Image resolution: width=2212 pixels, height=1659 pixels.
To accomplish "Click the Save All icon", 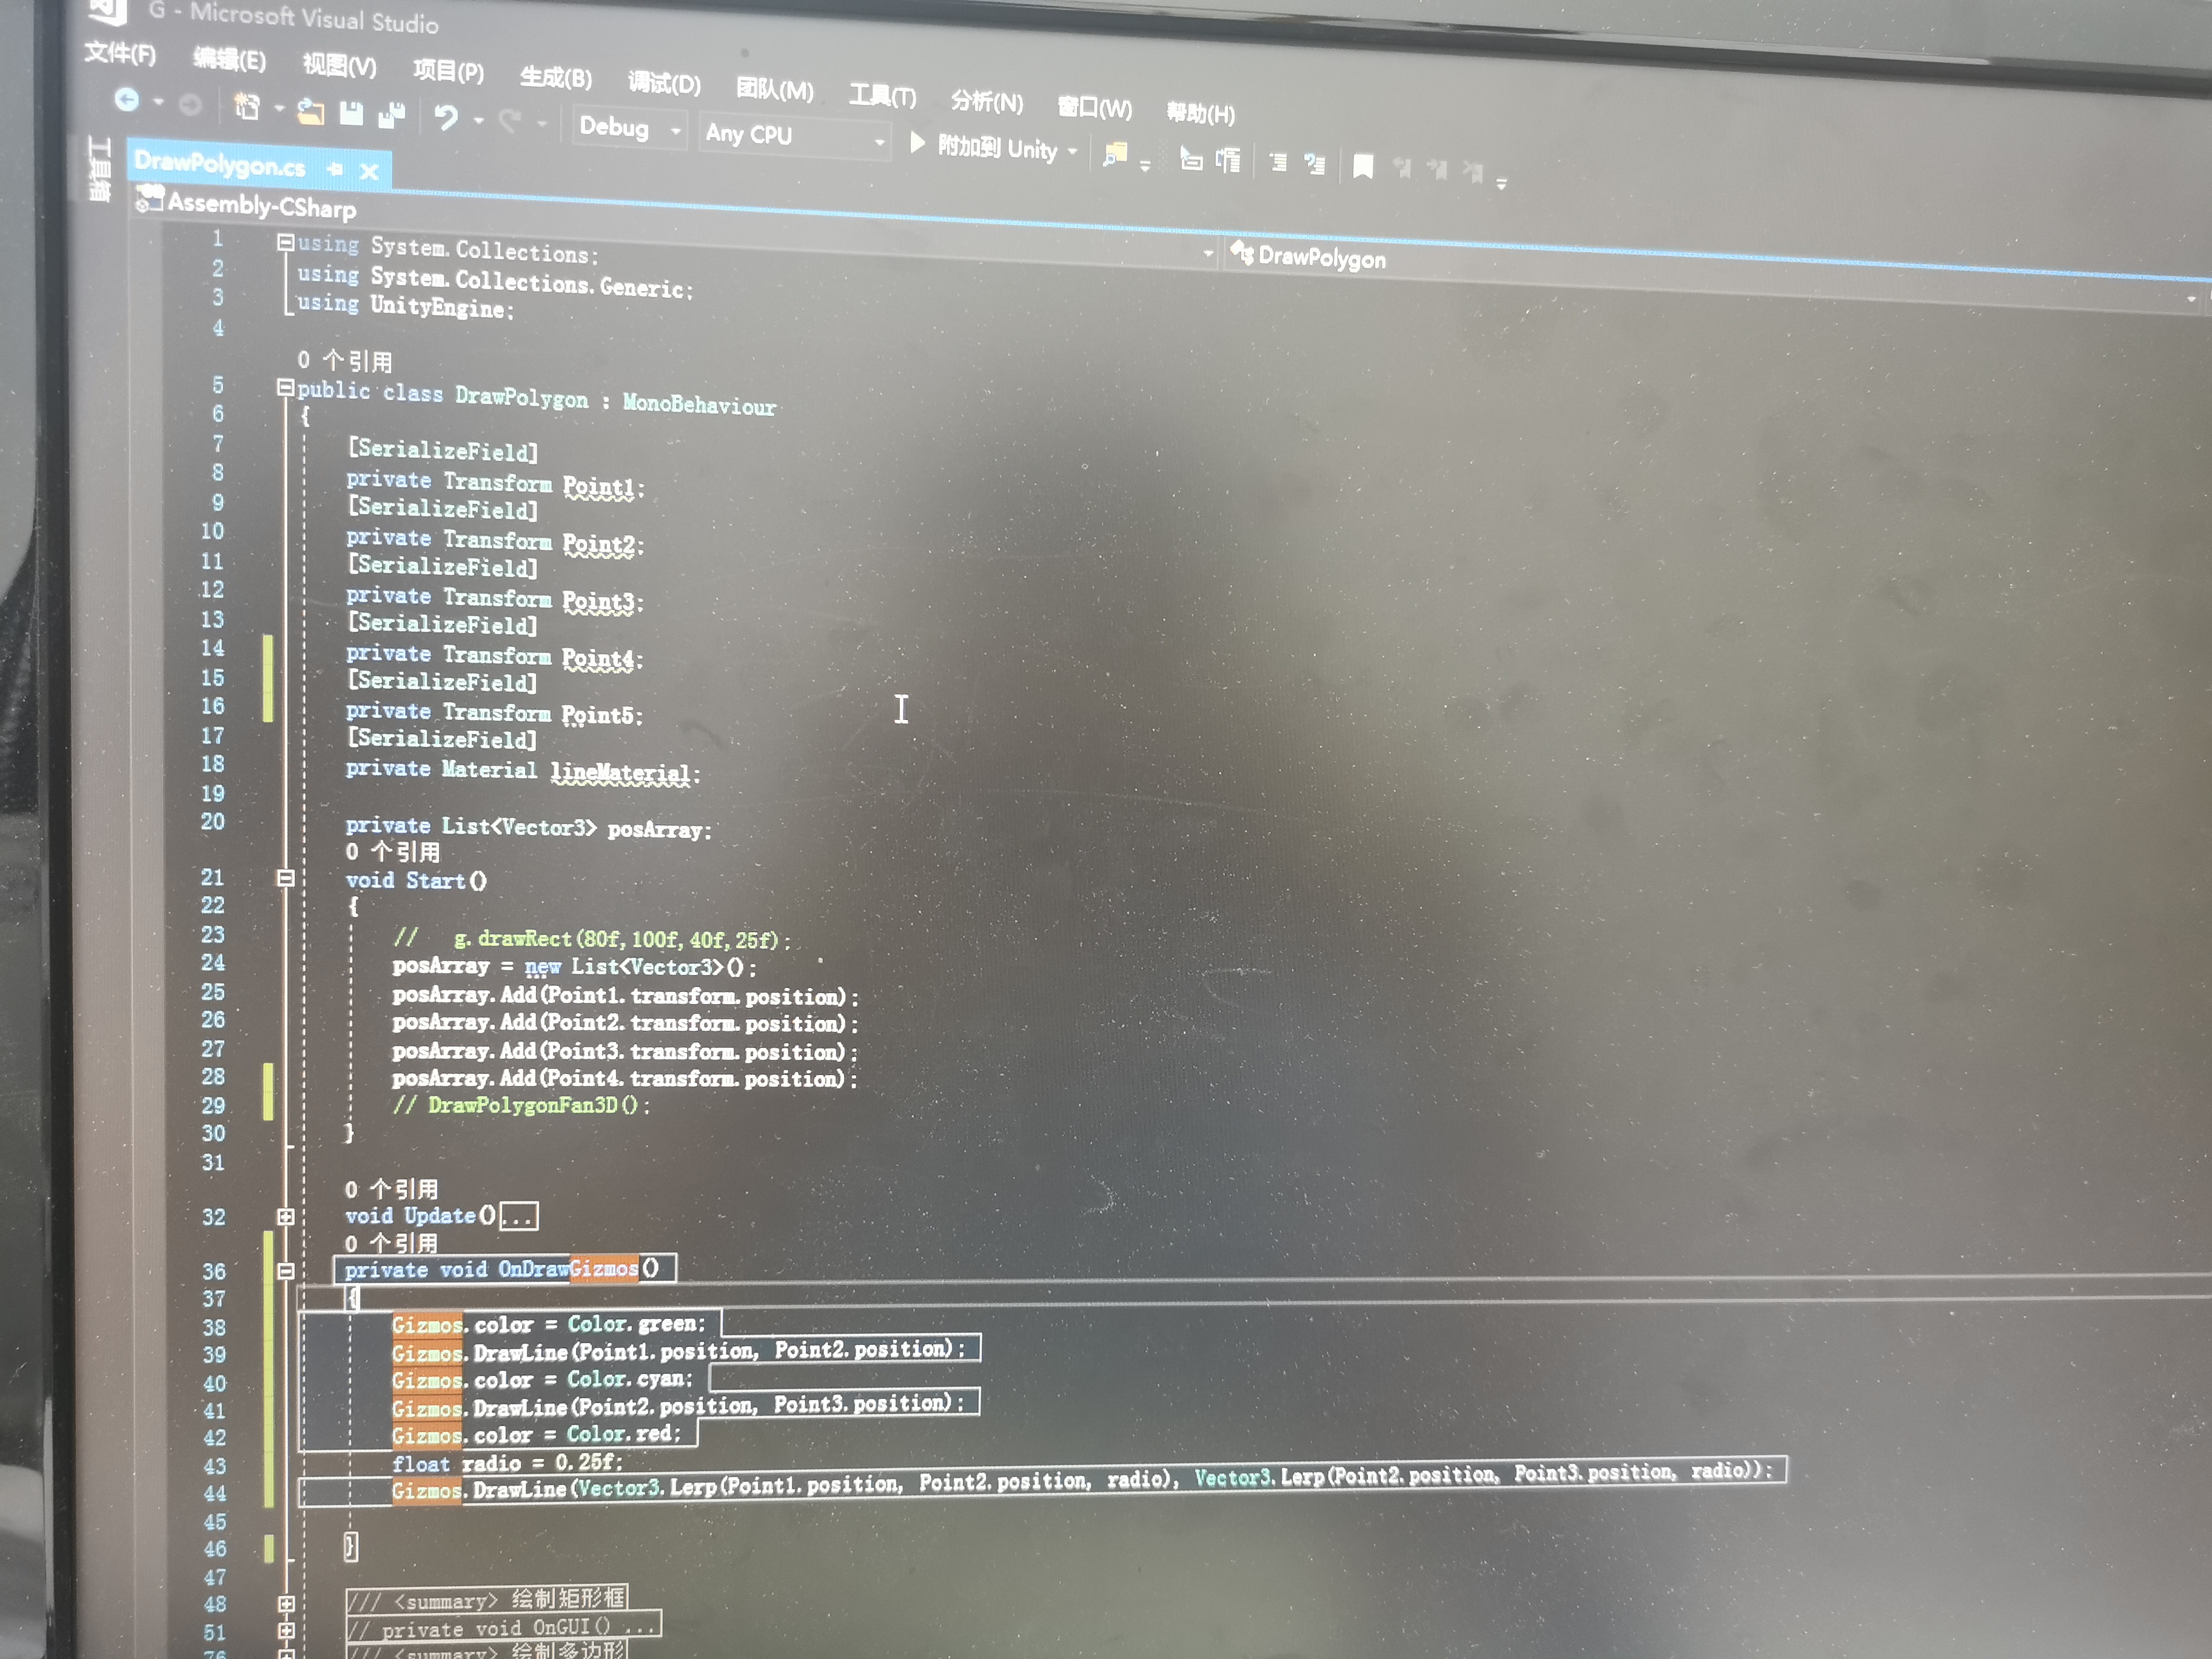I will click(391, 116).
